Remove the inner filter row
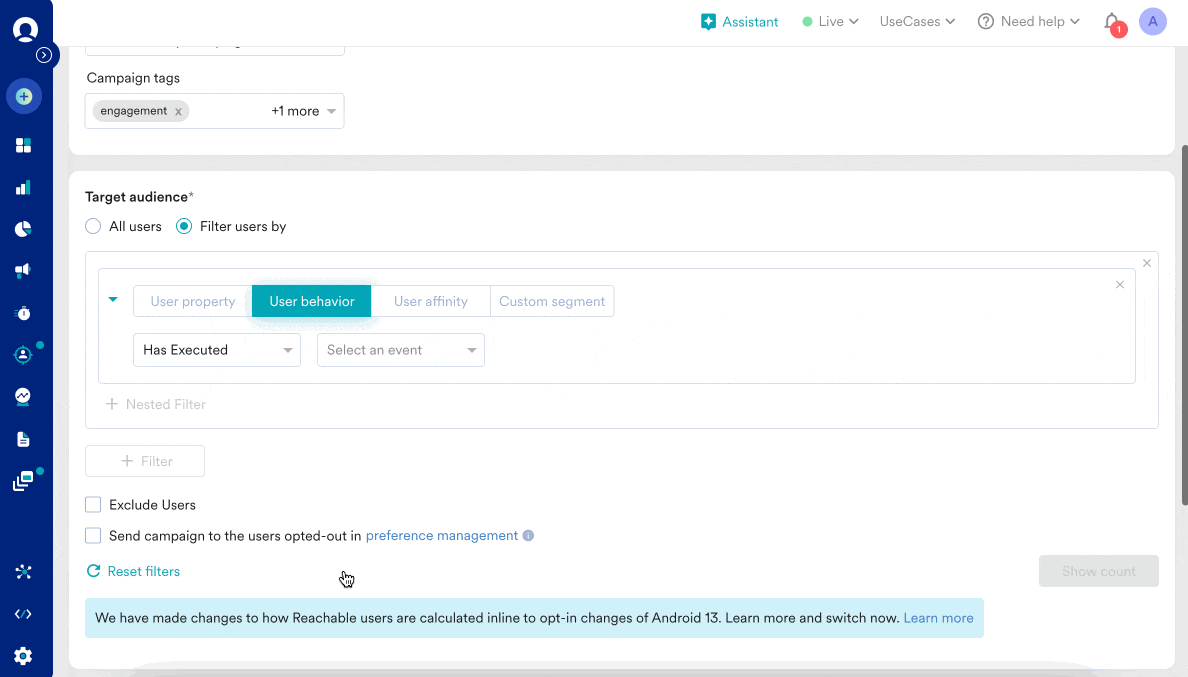The image size is (1188, 677). 1120,285
